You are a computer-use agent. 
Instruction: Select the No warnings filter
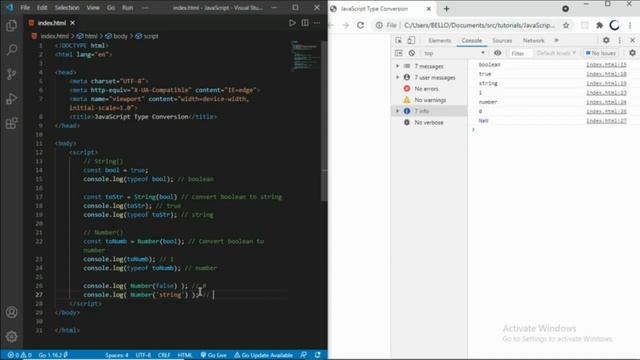(x=429, y=100)
